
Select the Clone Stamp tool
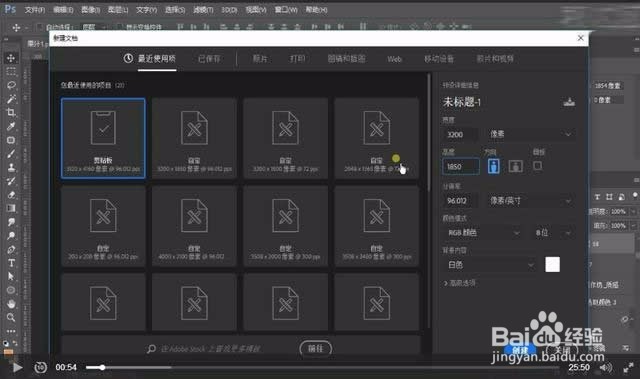11,167
